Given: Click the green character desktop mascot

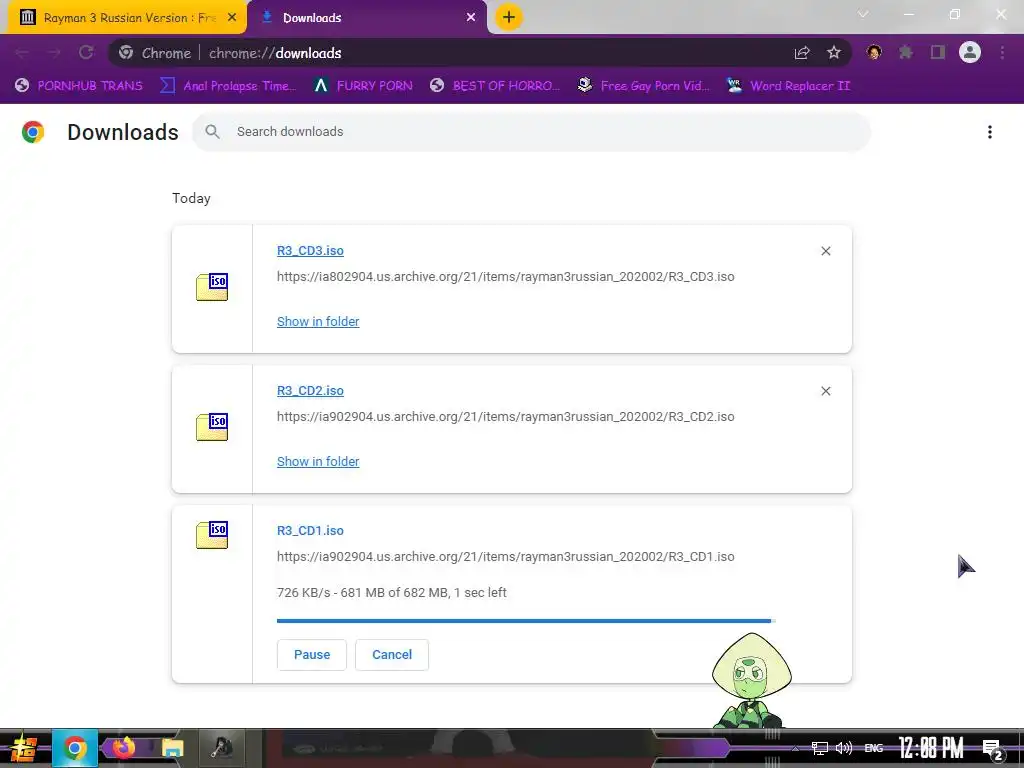Looking at the screenshot, I should pos(752,680).
